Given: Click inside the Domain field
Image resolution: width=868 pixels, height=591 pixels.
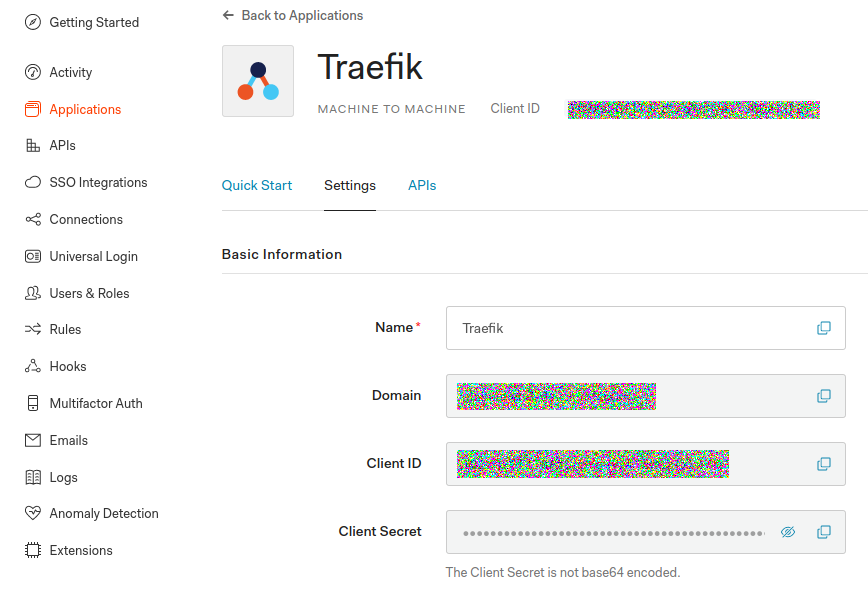Looking at the screenshot, I should click(x=645, y=396).
